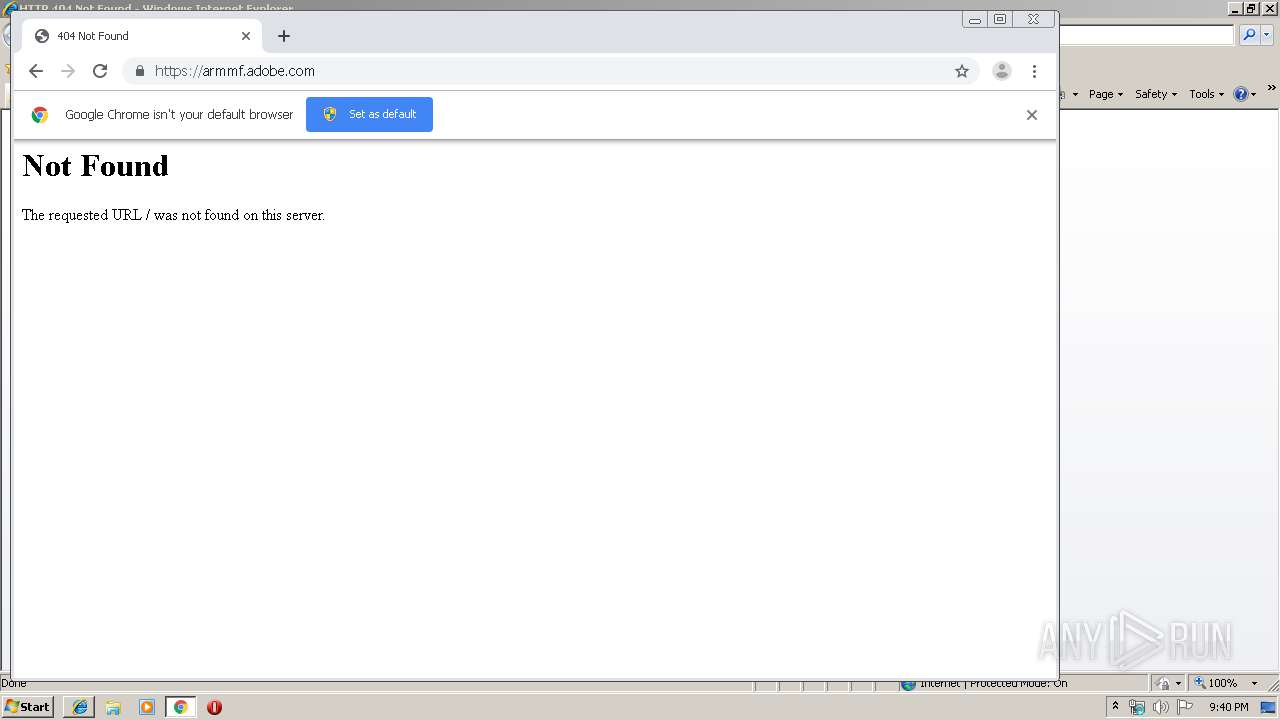Viewport: 1280px width, 720px height.
Task: Click the Chrome taskbar button
Action: click(180, 707)
